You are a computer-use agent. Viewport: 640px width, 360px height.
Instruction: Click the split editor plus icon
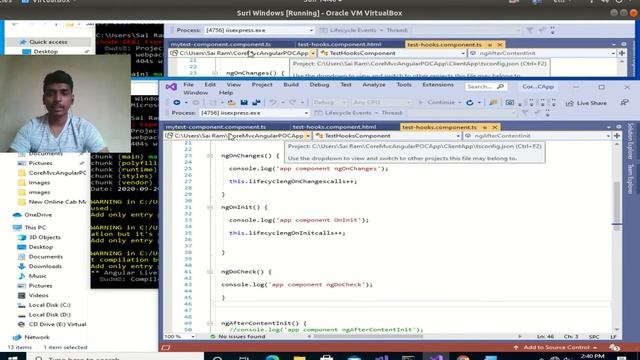pos(617,136)
